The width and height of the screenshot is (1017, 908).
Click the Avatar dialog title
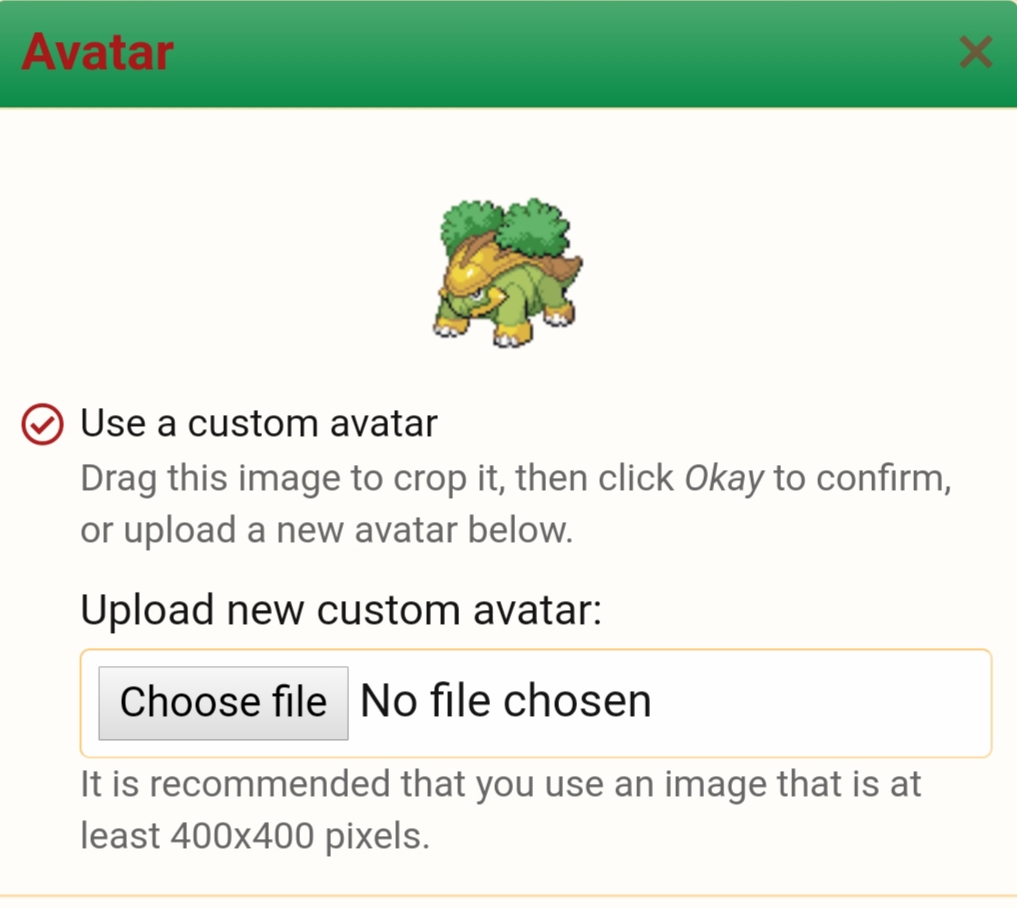(x=97, y=52)
